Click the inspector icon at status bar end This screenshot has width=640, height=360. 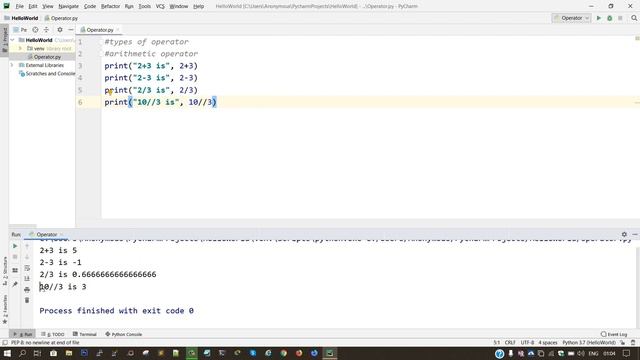click(x=633, y=342)
